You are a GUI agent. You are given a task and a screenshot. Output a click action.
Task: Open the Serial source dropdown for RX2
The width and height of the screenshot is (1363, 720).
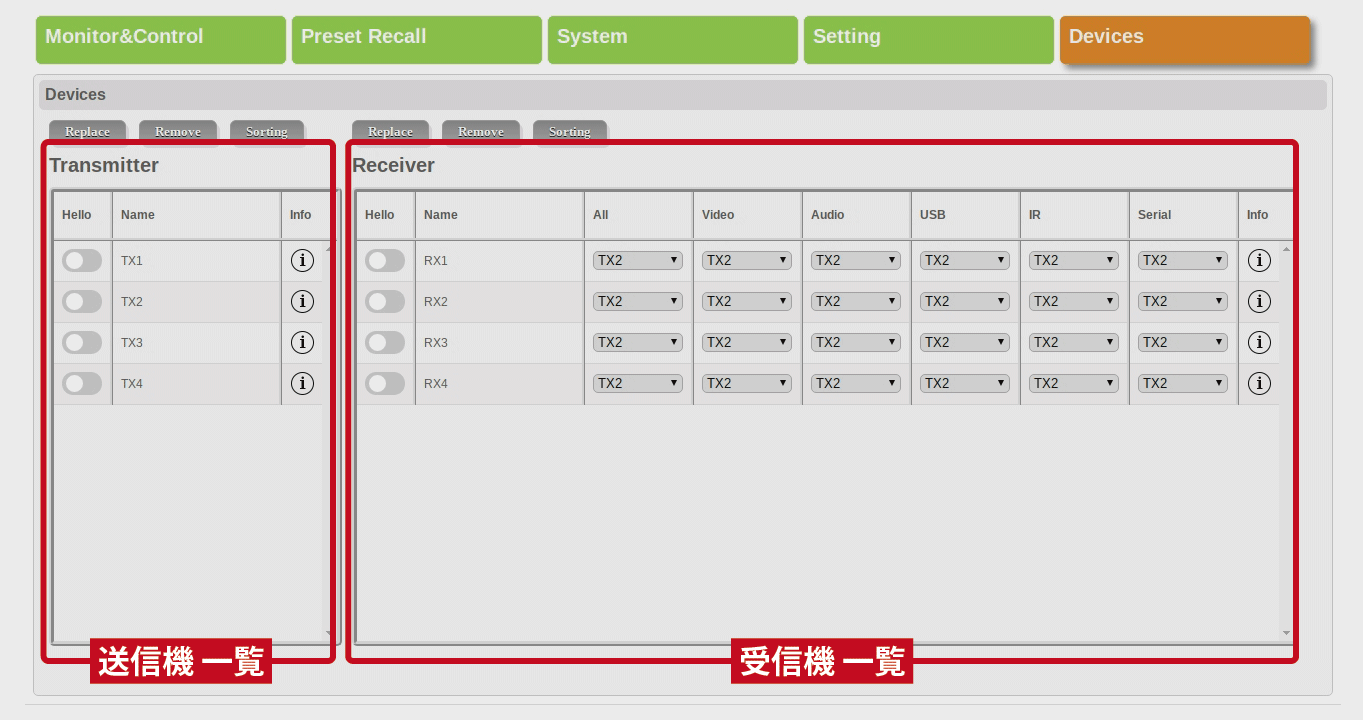coord(1183,301)
